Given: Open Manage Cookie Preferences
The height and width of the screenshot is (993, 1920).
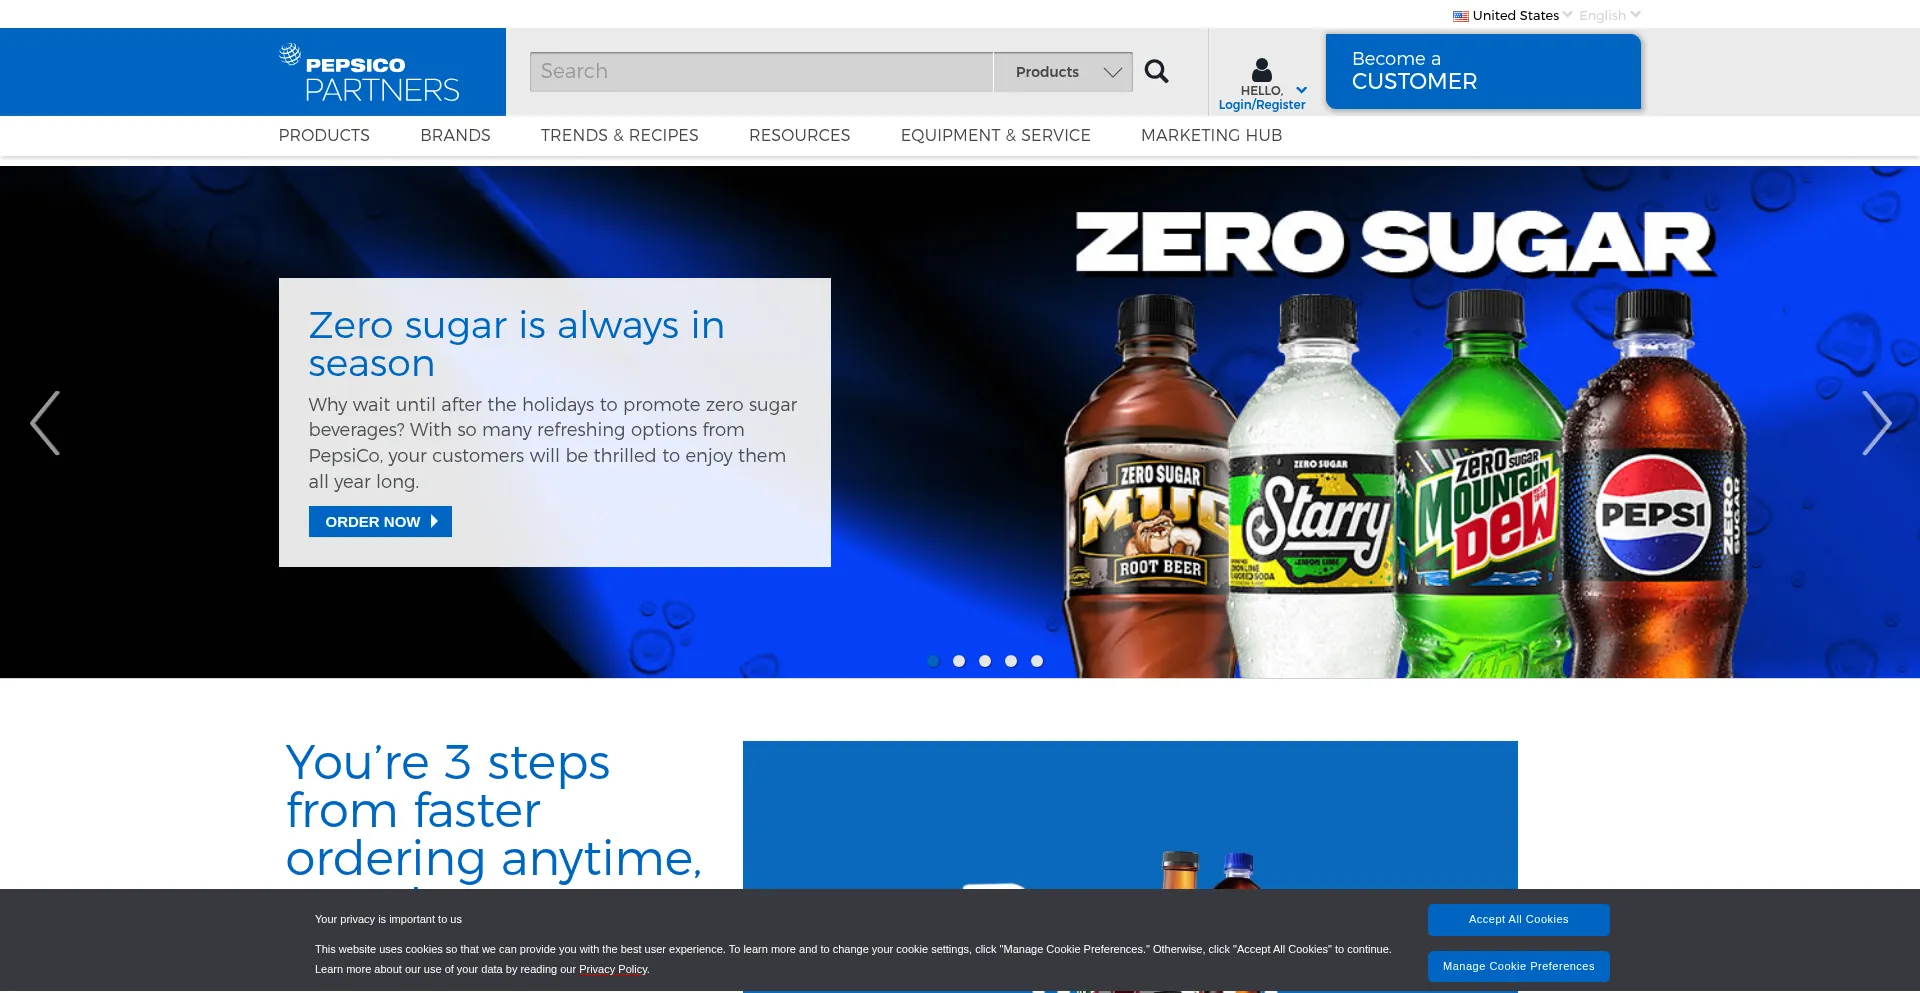Looking at the screenshot, I should (x=1518, y=967).
